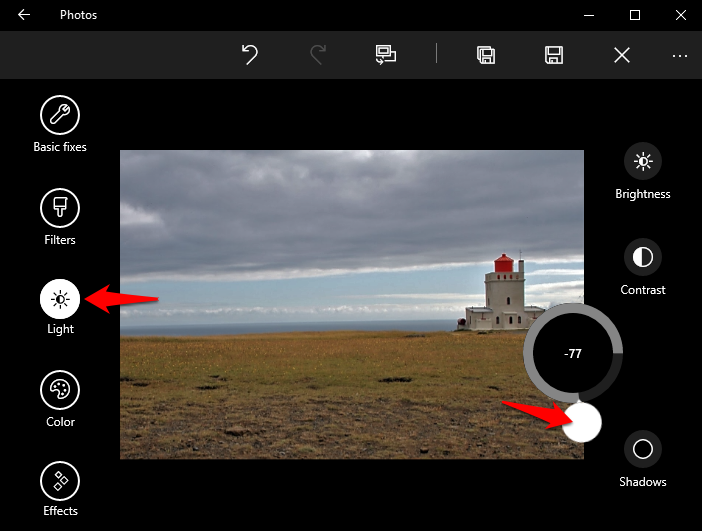Choose the Brightness adjustment
Viewport: 702px width, 531px height.
coord(643,161)
